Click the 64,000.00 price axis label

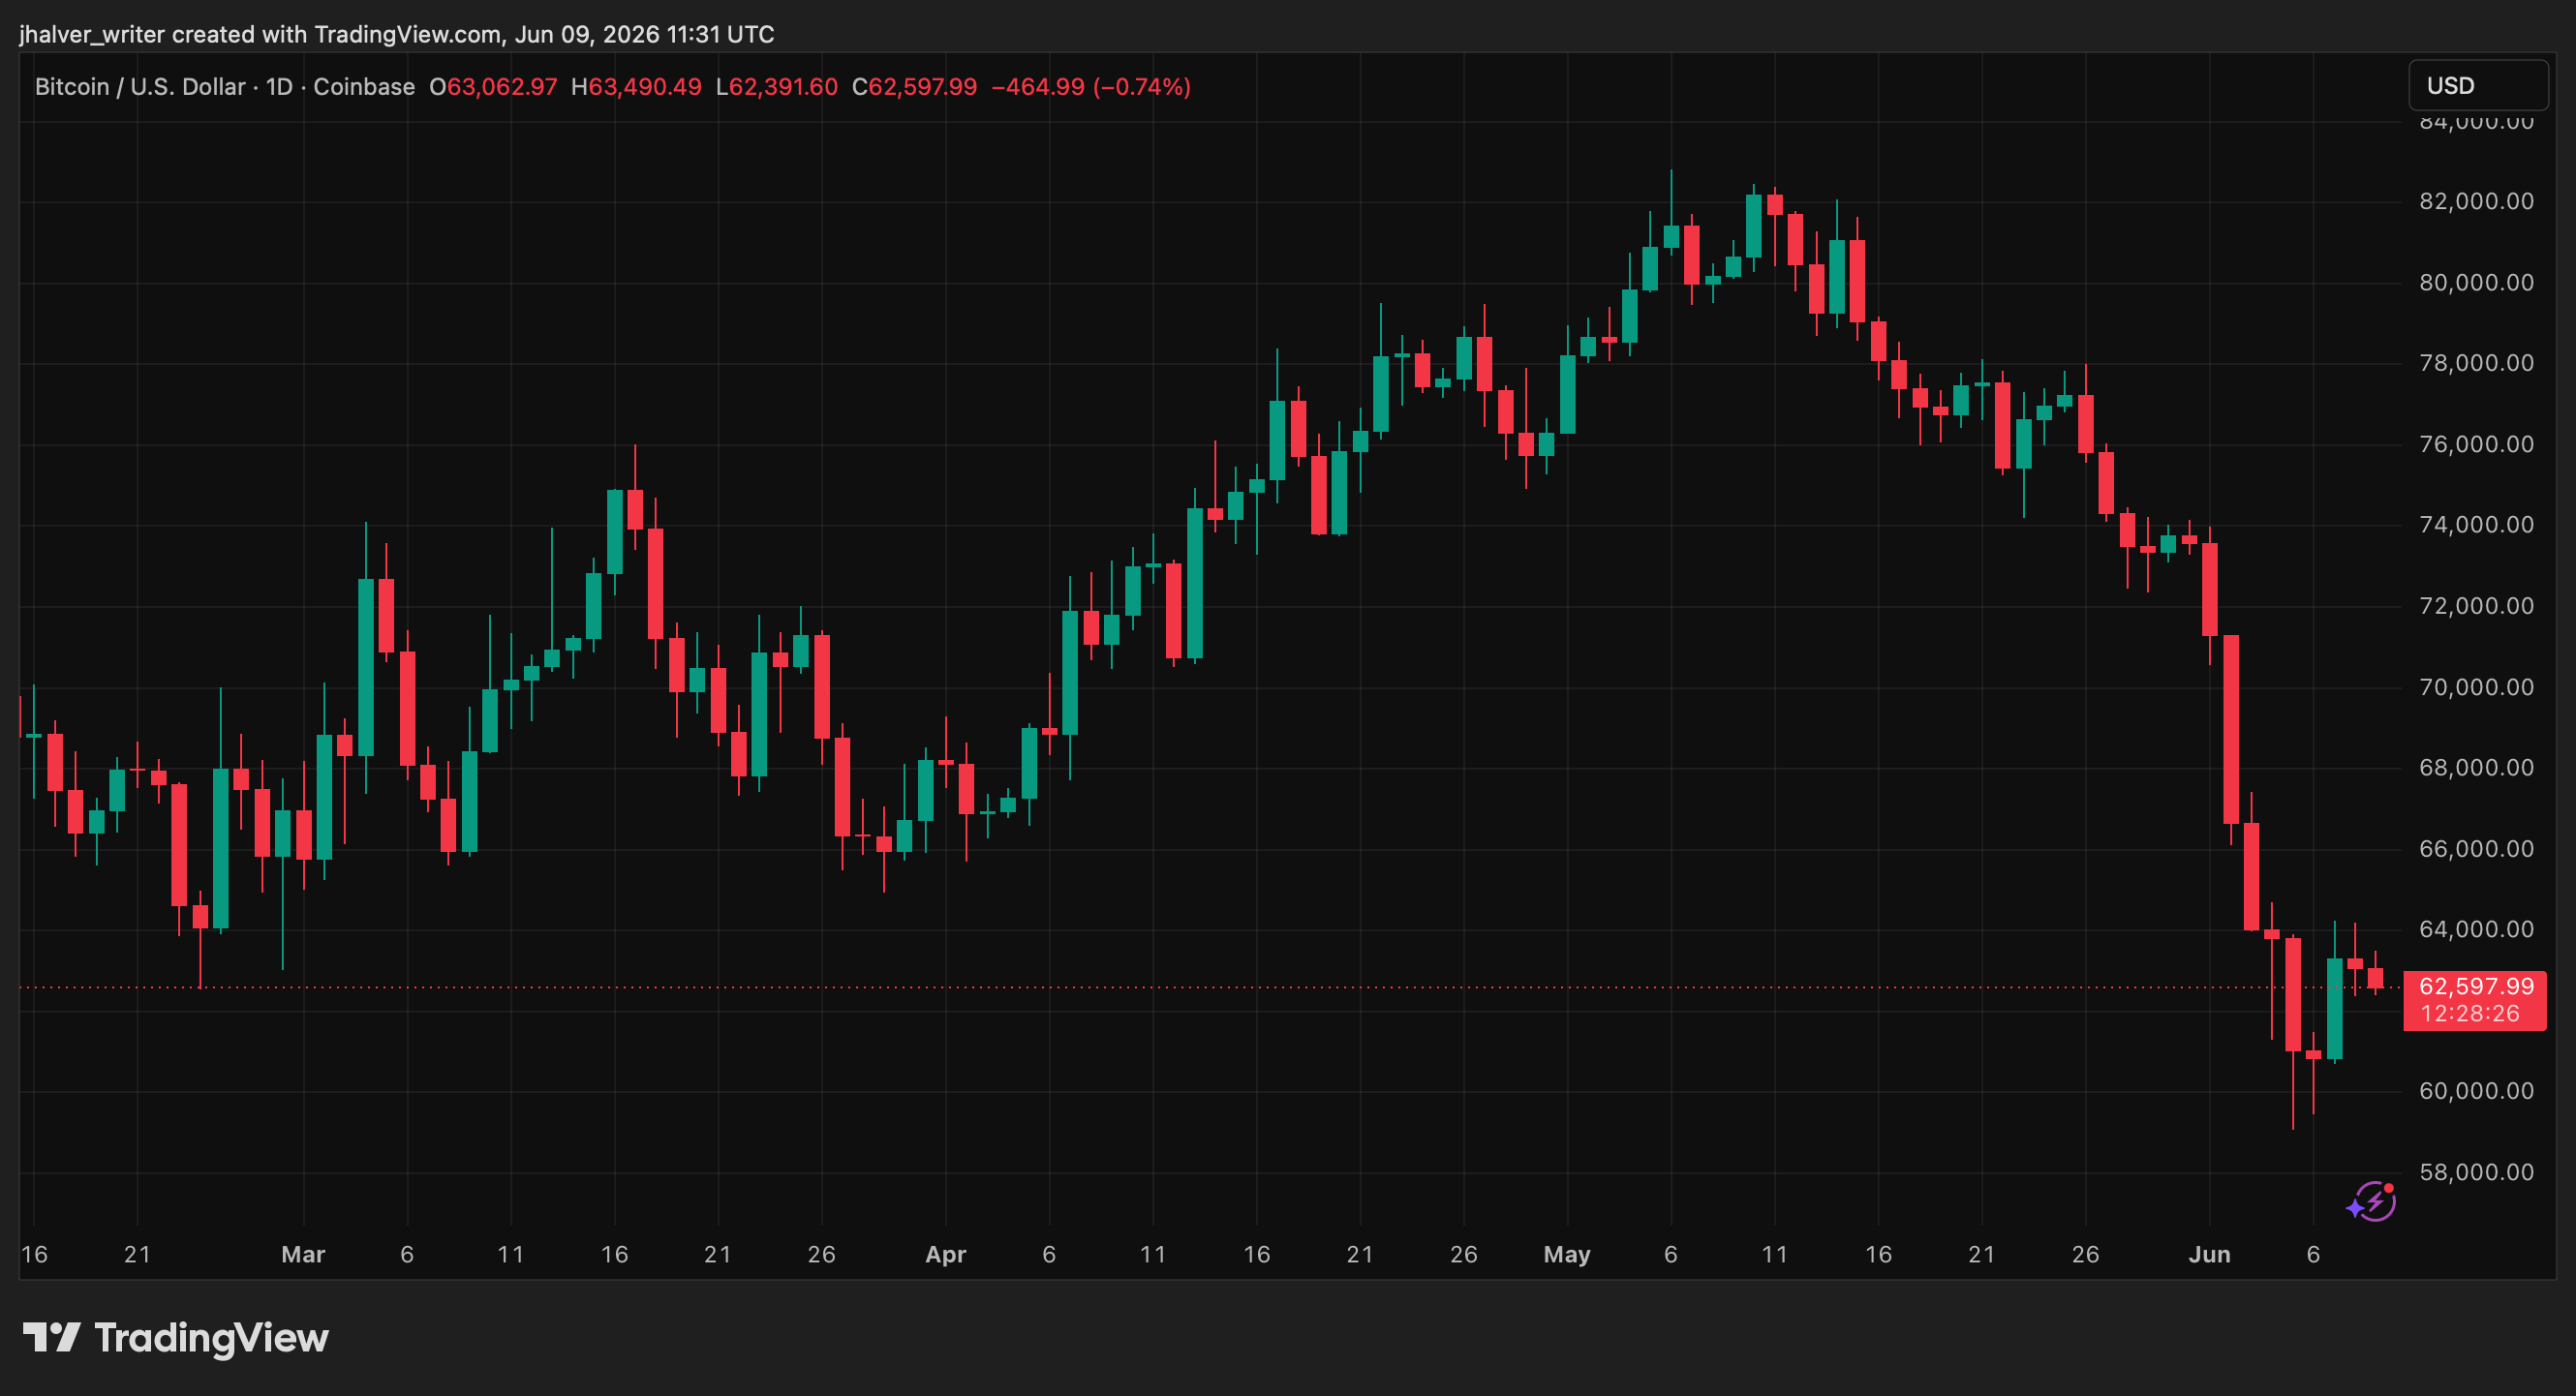pyautogui.click(x=2476, y=930)
